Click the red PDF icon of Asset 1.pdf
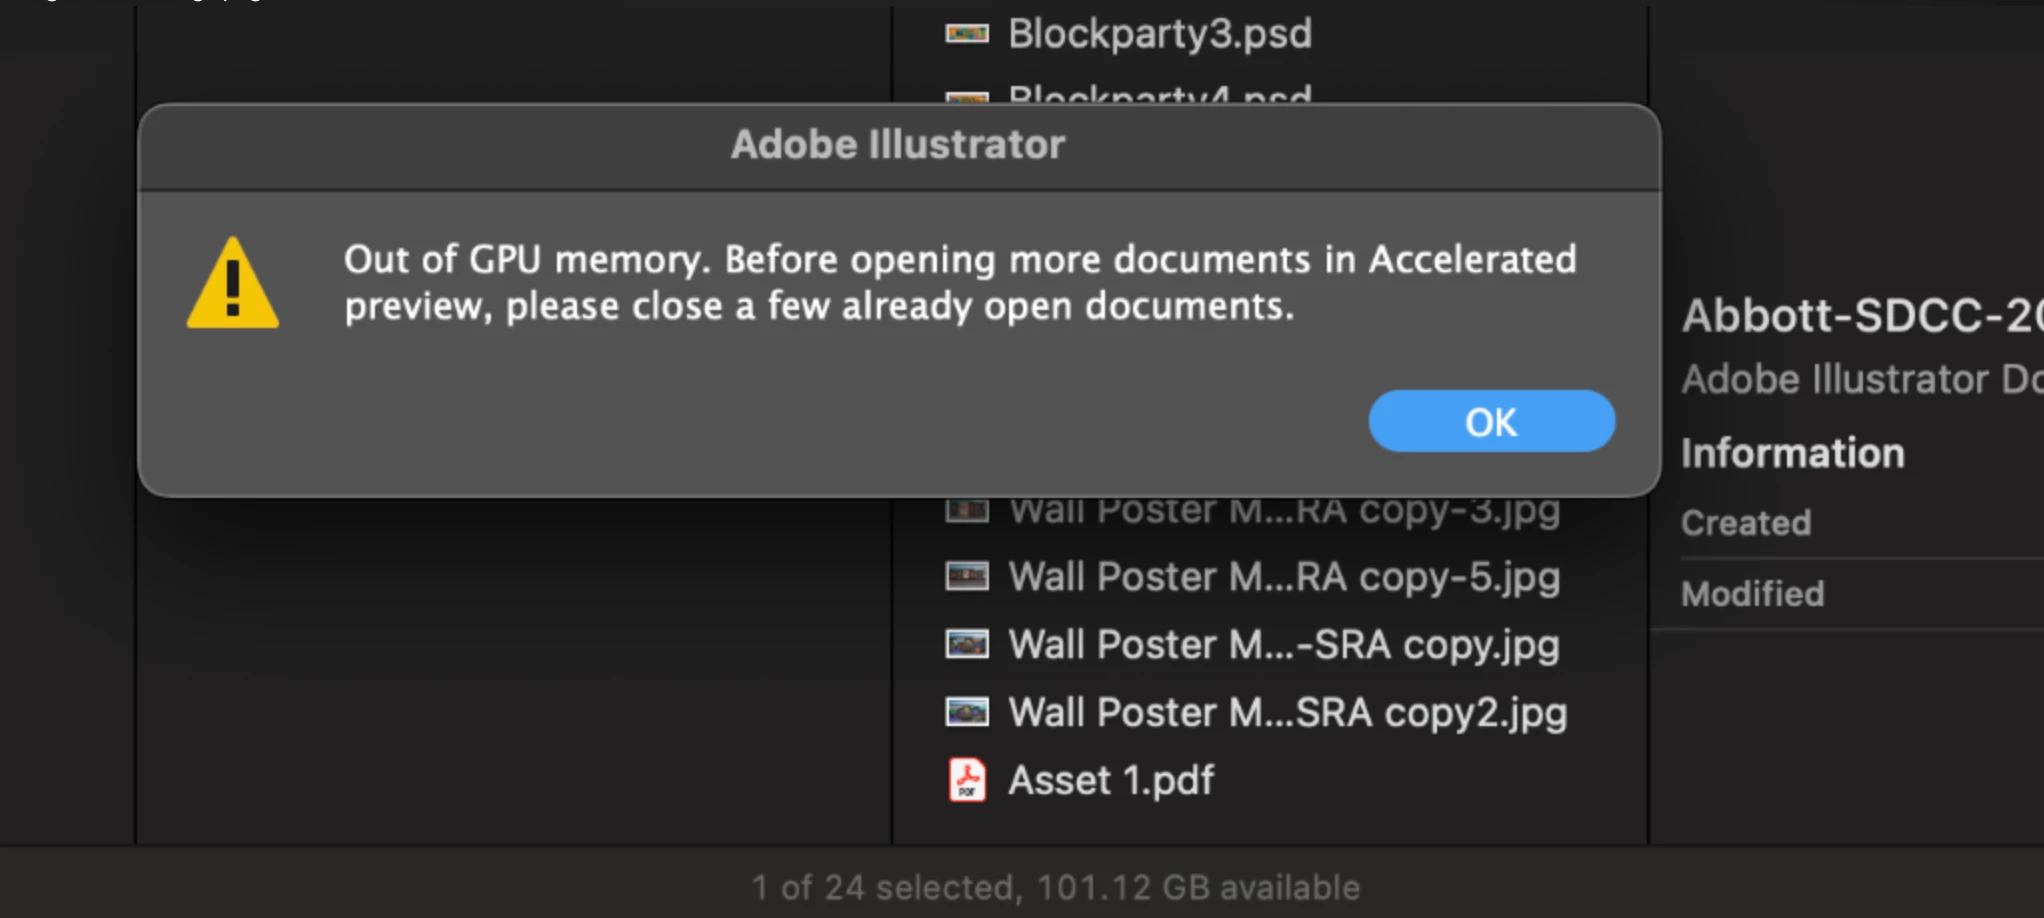 coord(967,781)
